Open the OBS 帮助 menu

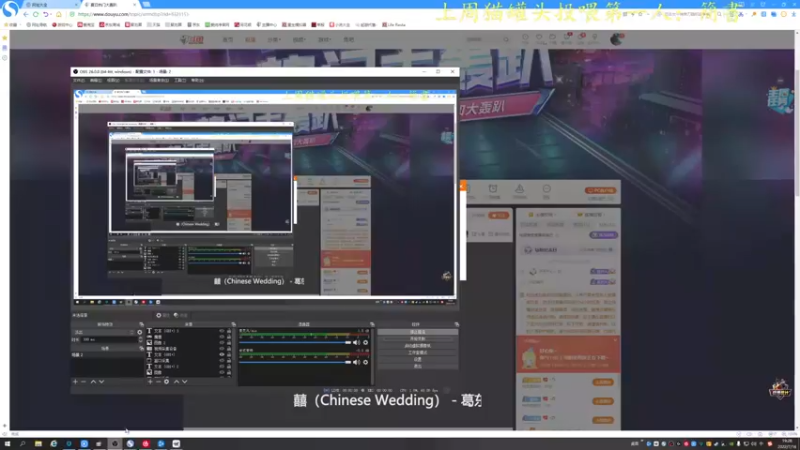(x=197, y=81)
